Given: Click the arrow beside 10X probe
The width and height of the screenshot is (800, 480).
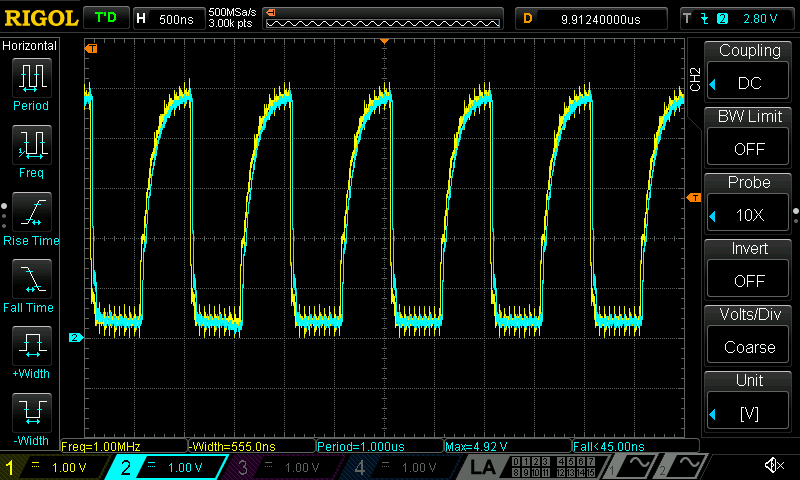Looking at the screenshot, I should [x=713, y=216].
